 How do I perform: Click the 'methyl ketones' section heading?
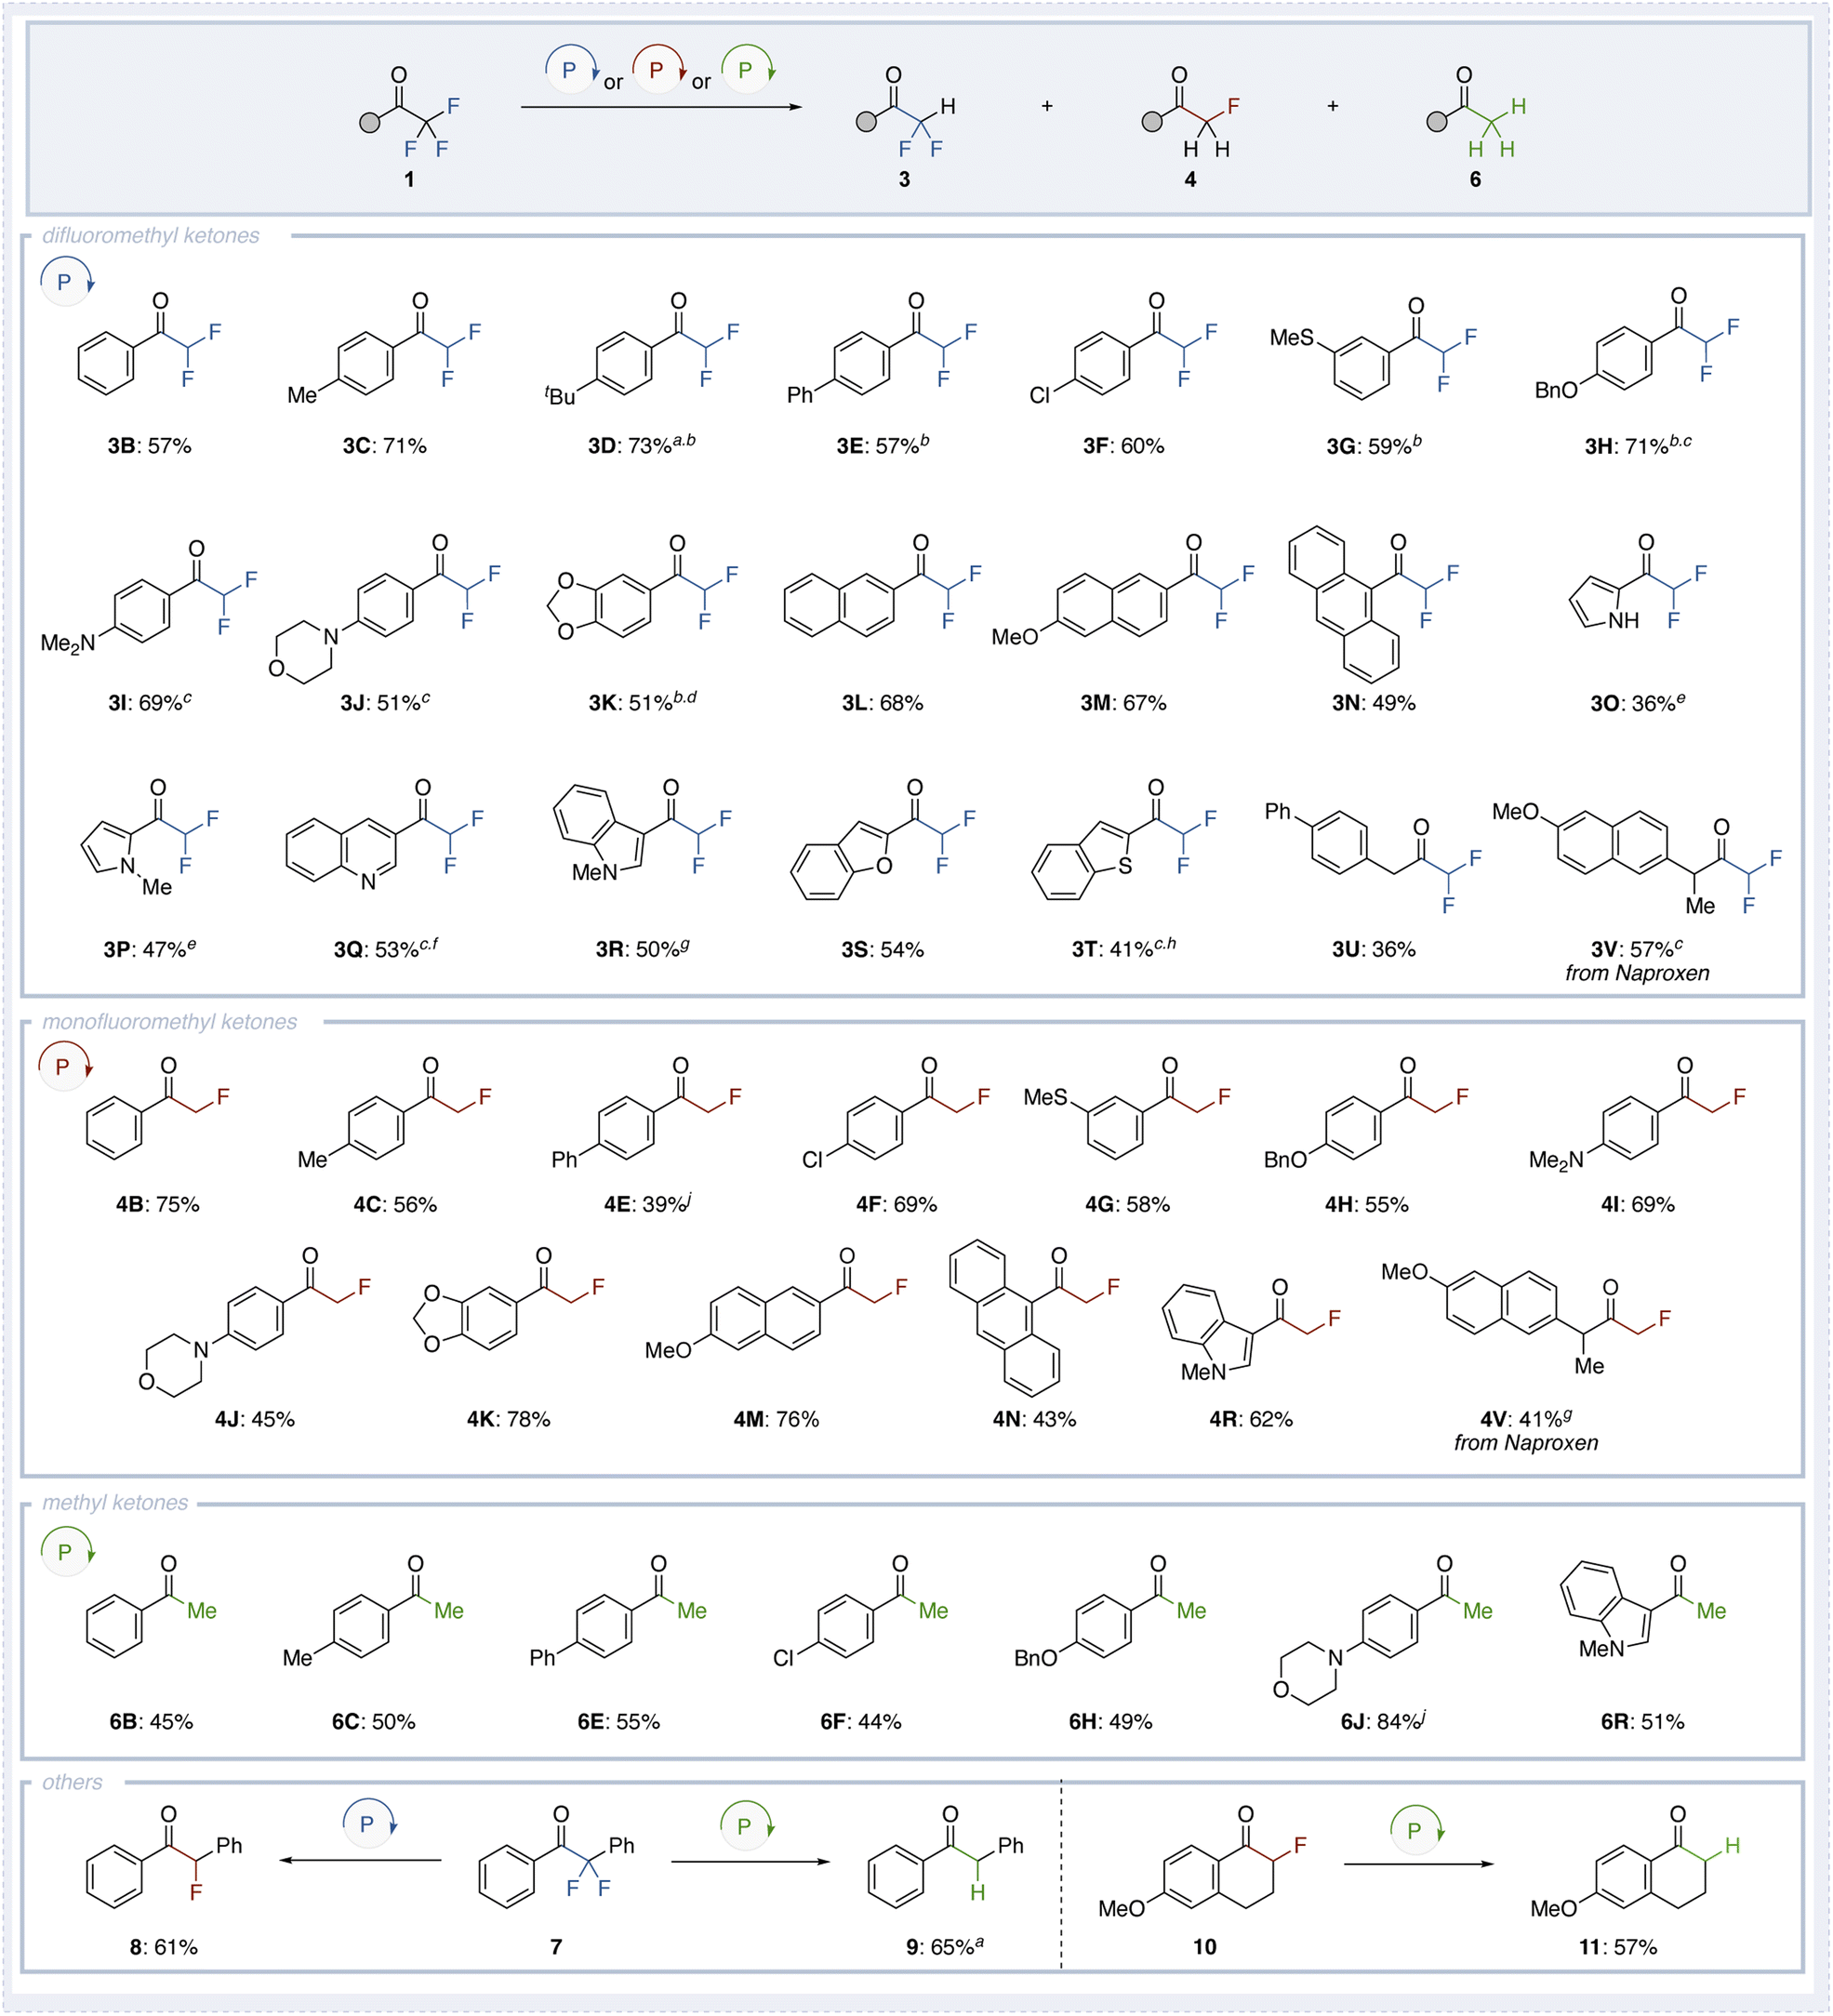click(115, 1502)
